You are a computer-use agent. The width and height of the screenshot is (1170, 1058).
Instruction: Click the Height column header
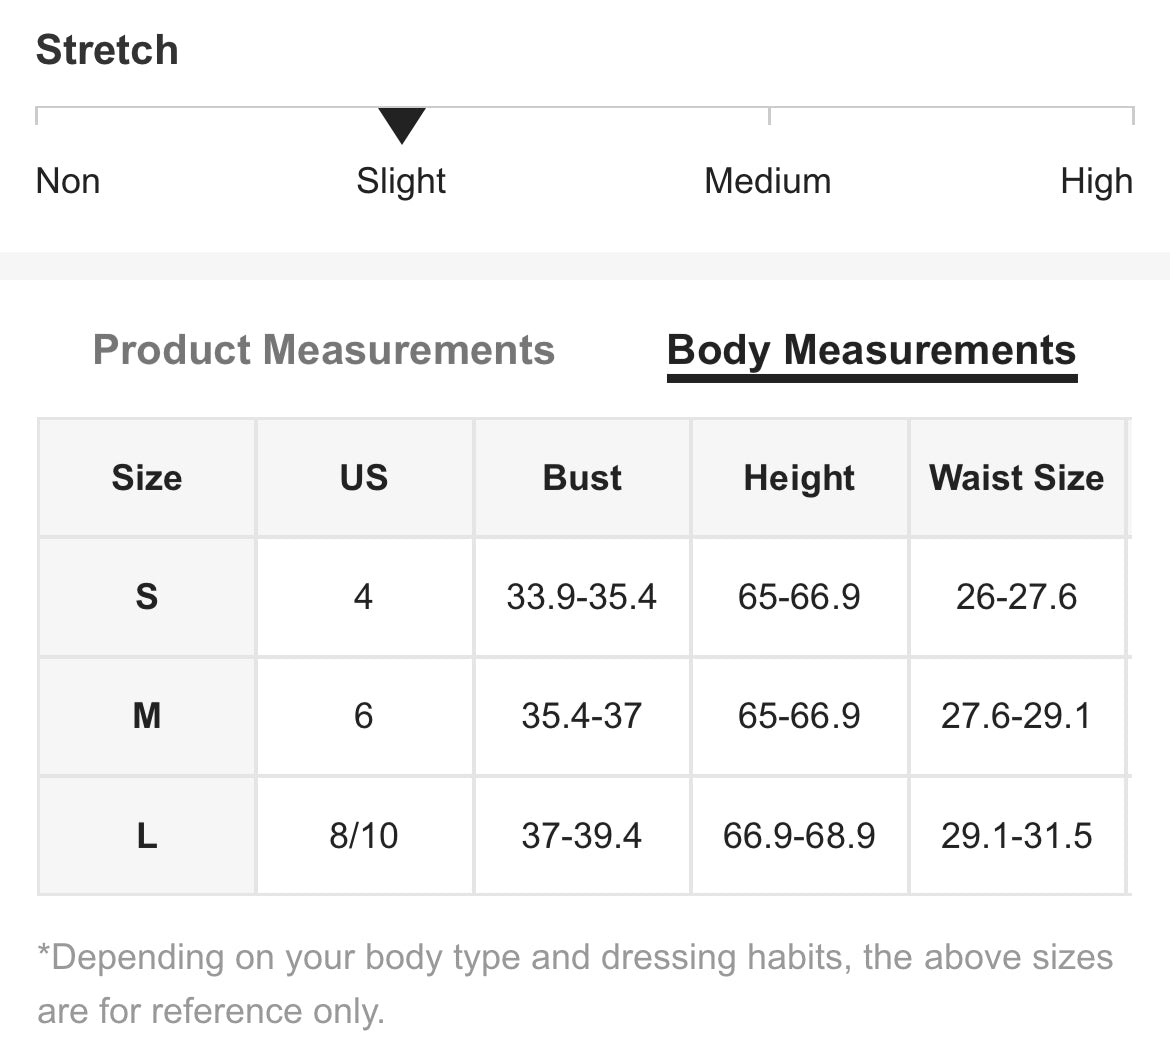pyautogui.click(x=799, y=478)
